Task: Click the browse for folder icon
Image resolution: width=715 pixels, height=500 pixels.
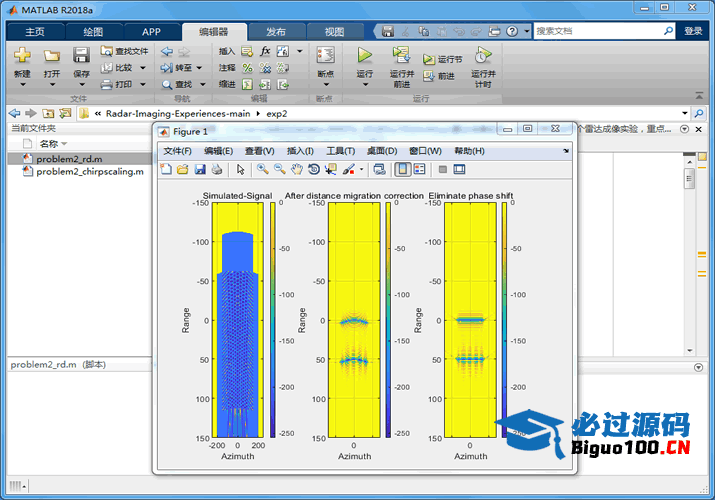Action: tap(65, 113)
